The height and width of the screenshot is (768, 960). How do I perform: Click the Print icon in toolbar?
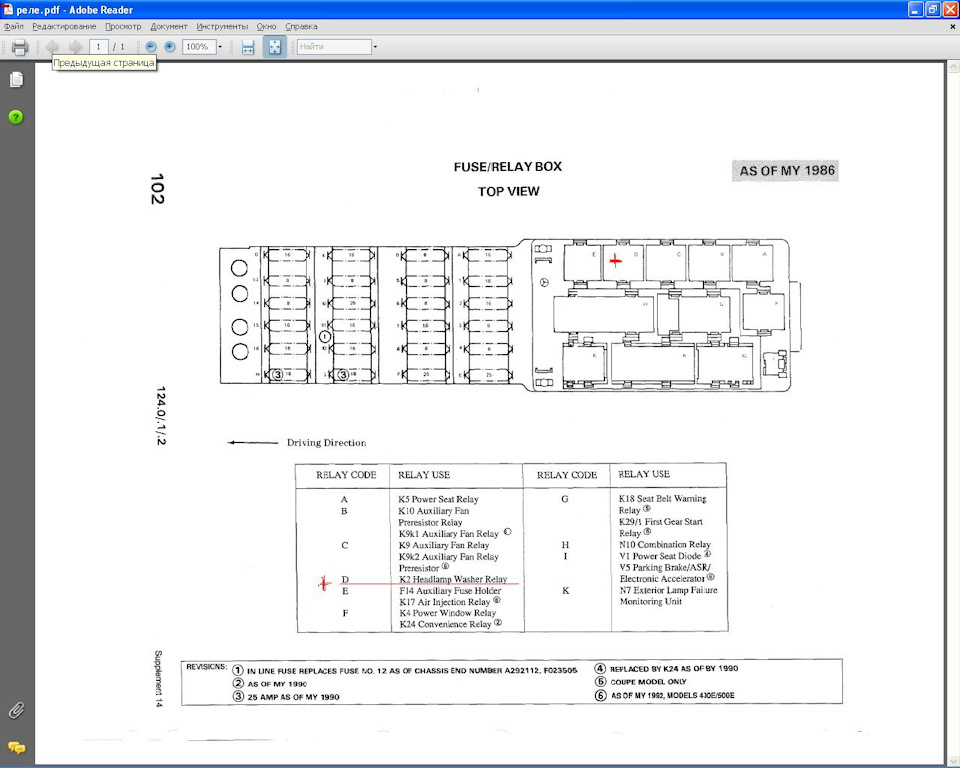coord(20,47)
